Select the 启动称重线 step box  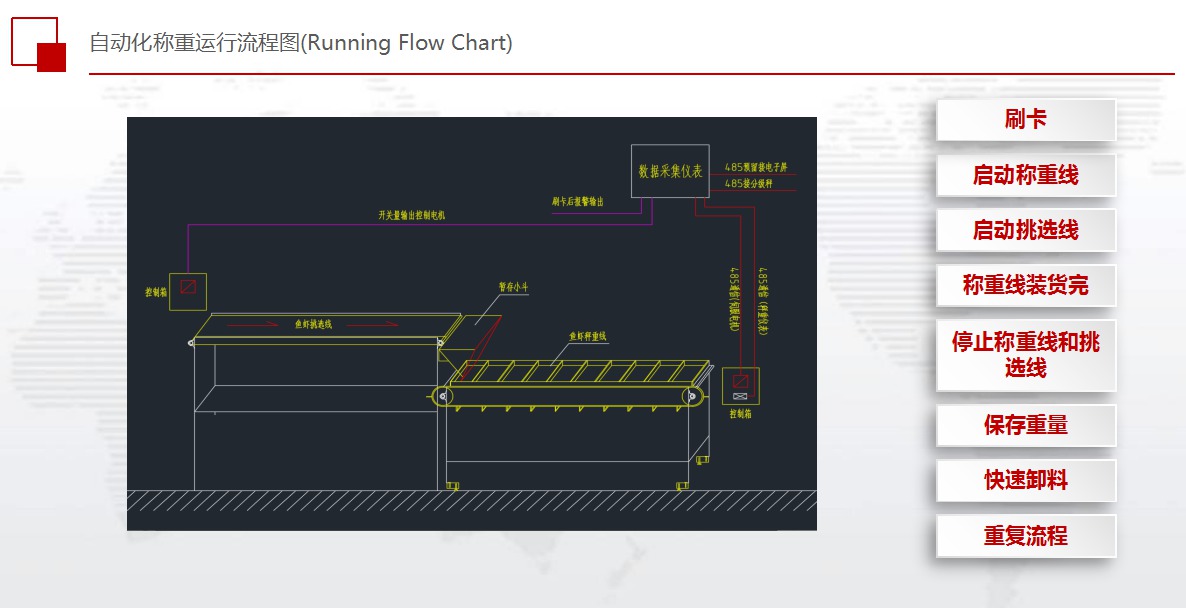[1026, 175]
